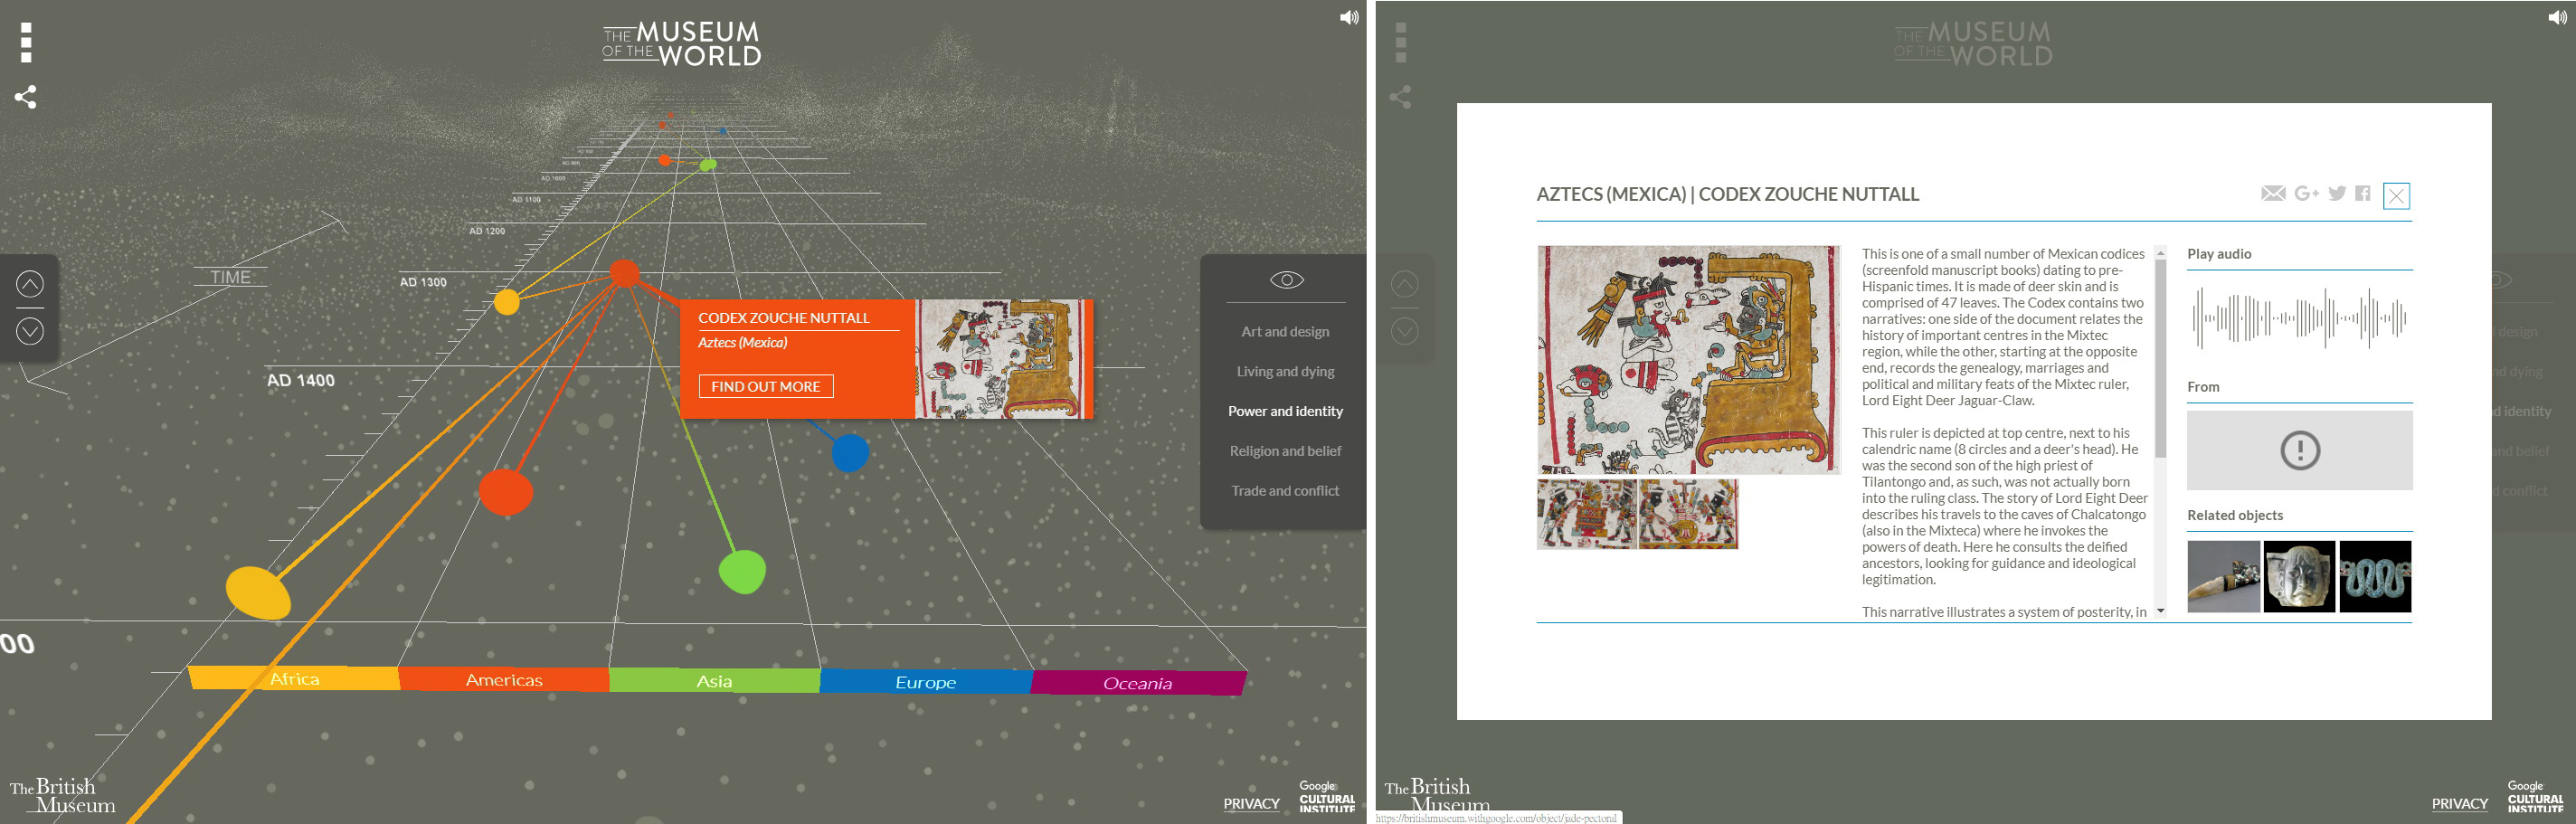Click the small yellow dot near AD 1300
Screen dimensions: 2576x824
pyautogui.click(x=507, y=302)
